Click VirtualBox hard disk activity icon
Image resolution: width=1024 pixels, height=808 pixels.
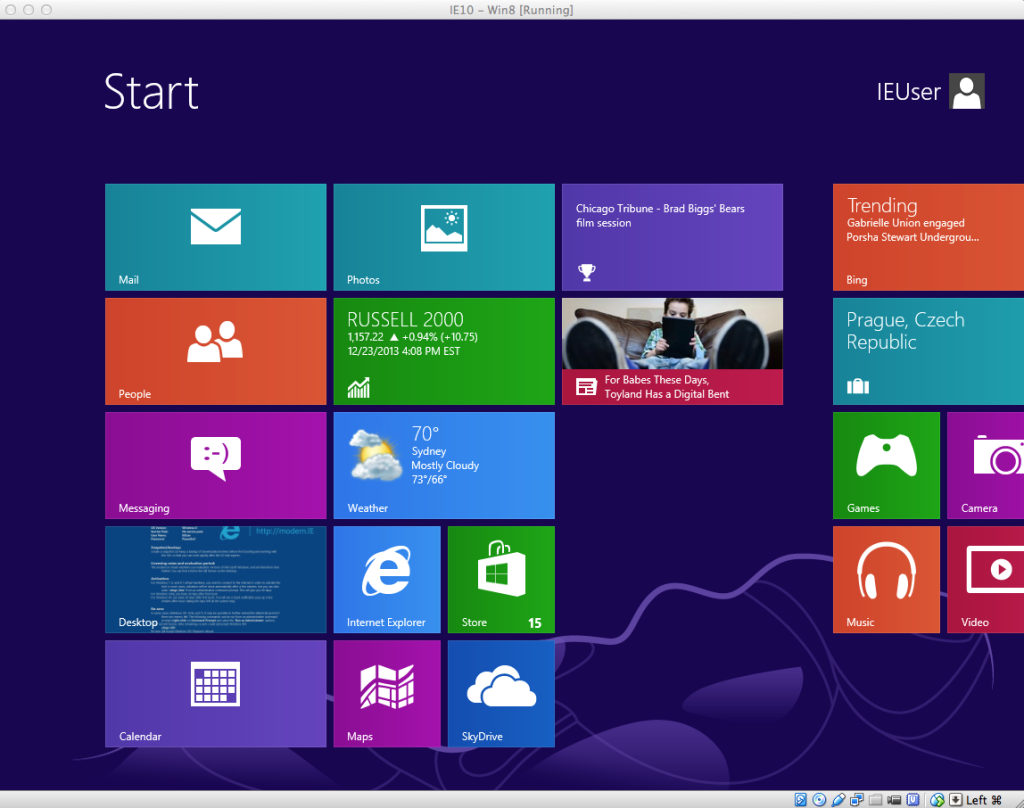tap(801, 800)
